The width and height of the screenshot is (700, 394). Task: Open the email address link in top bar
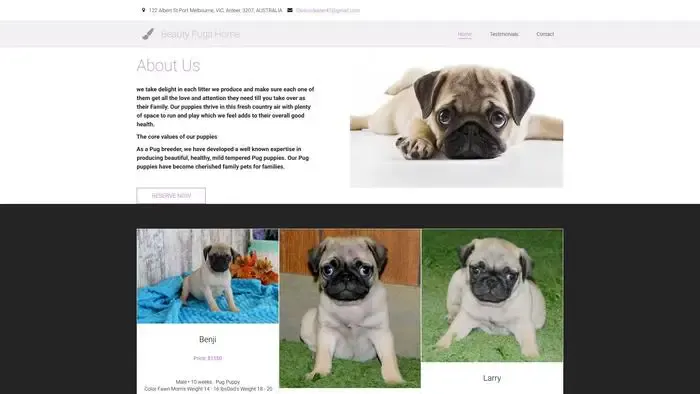tap(327, 10)
